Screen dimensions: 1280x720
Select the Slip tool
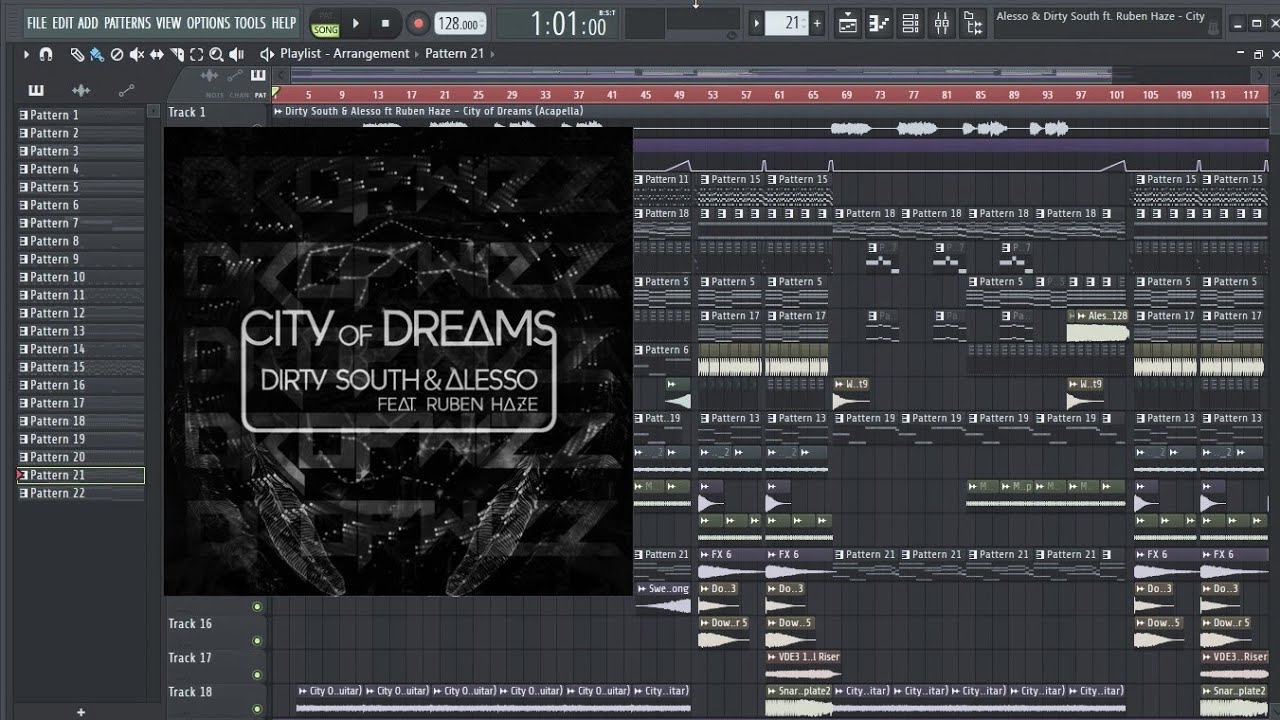(x=157, y=54)
